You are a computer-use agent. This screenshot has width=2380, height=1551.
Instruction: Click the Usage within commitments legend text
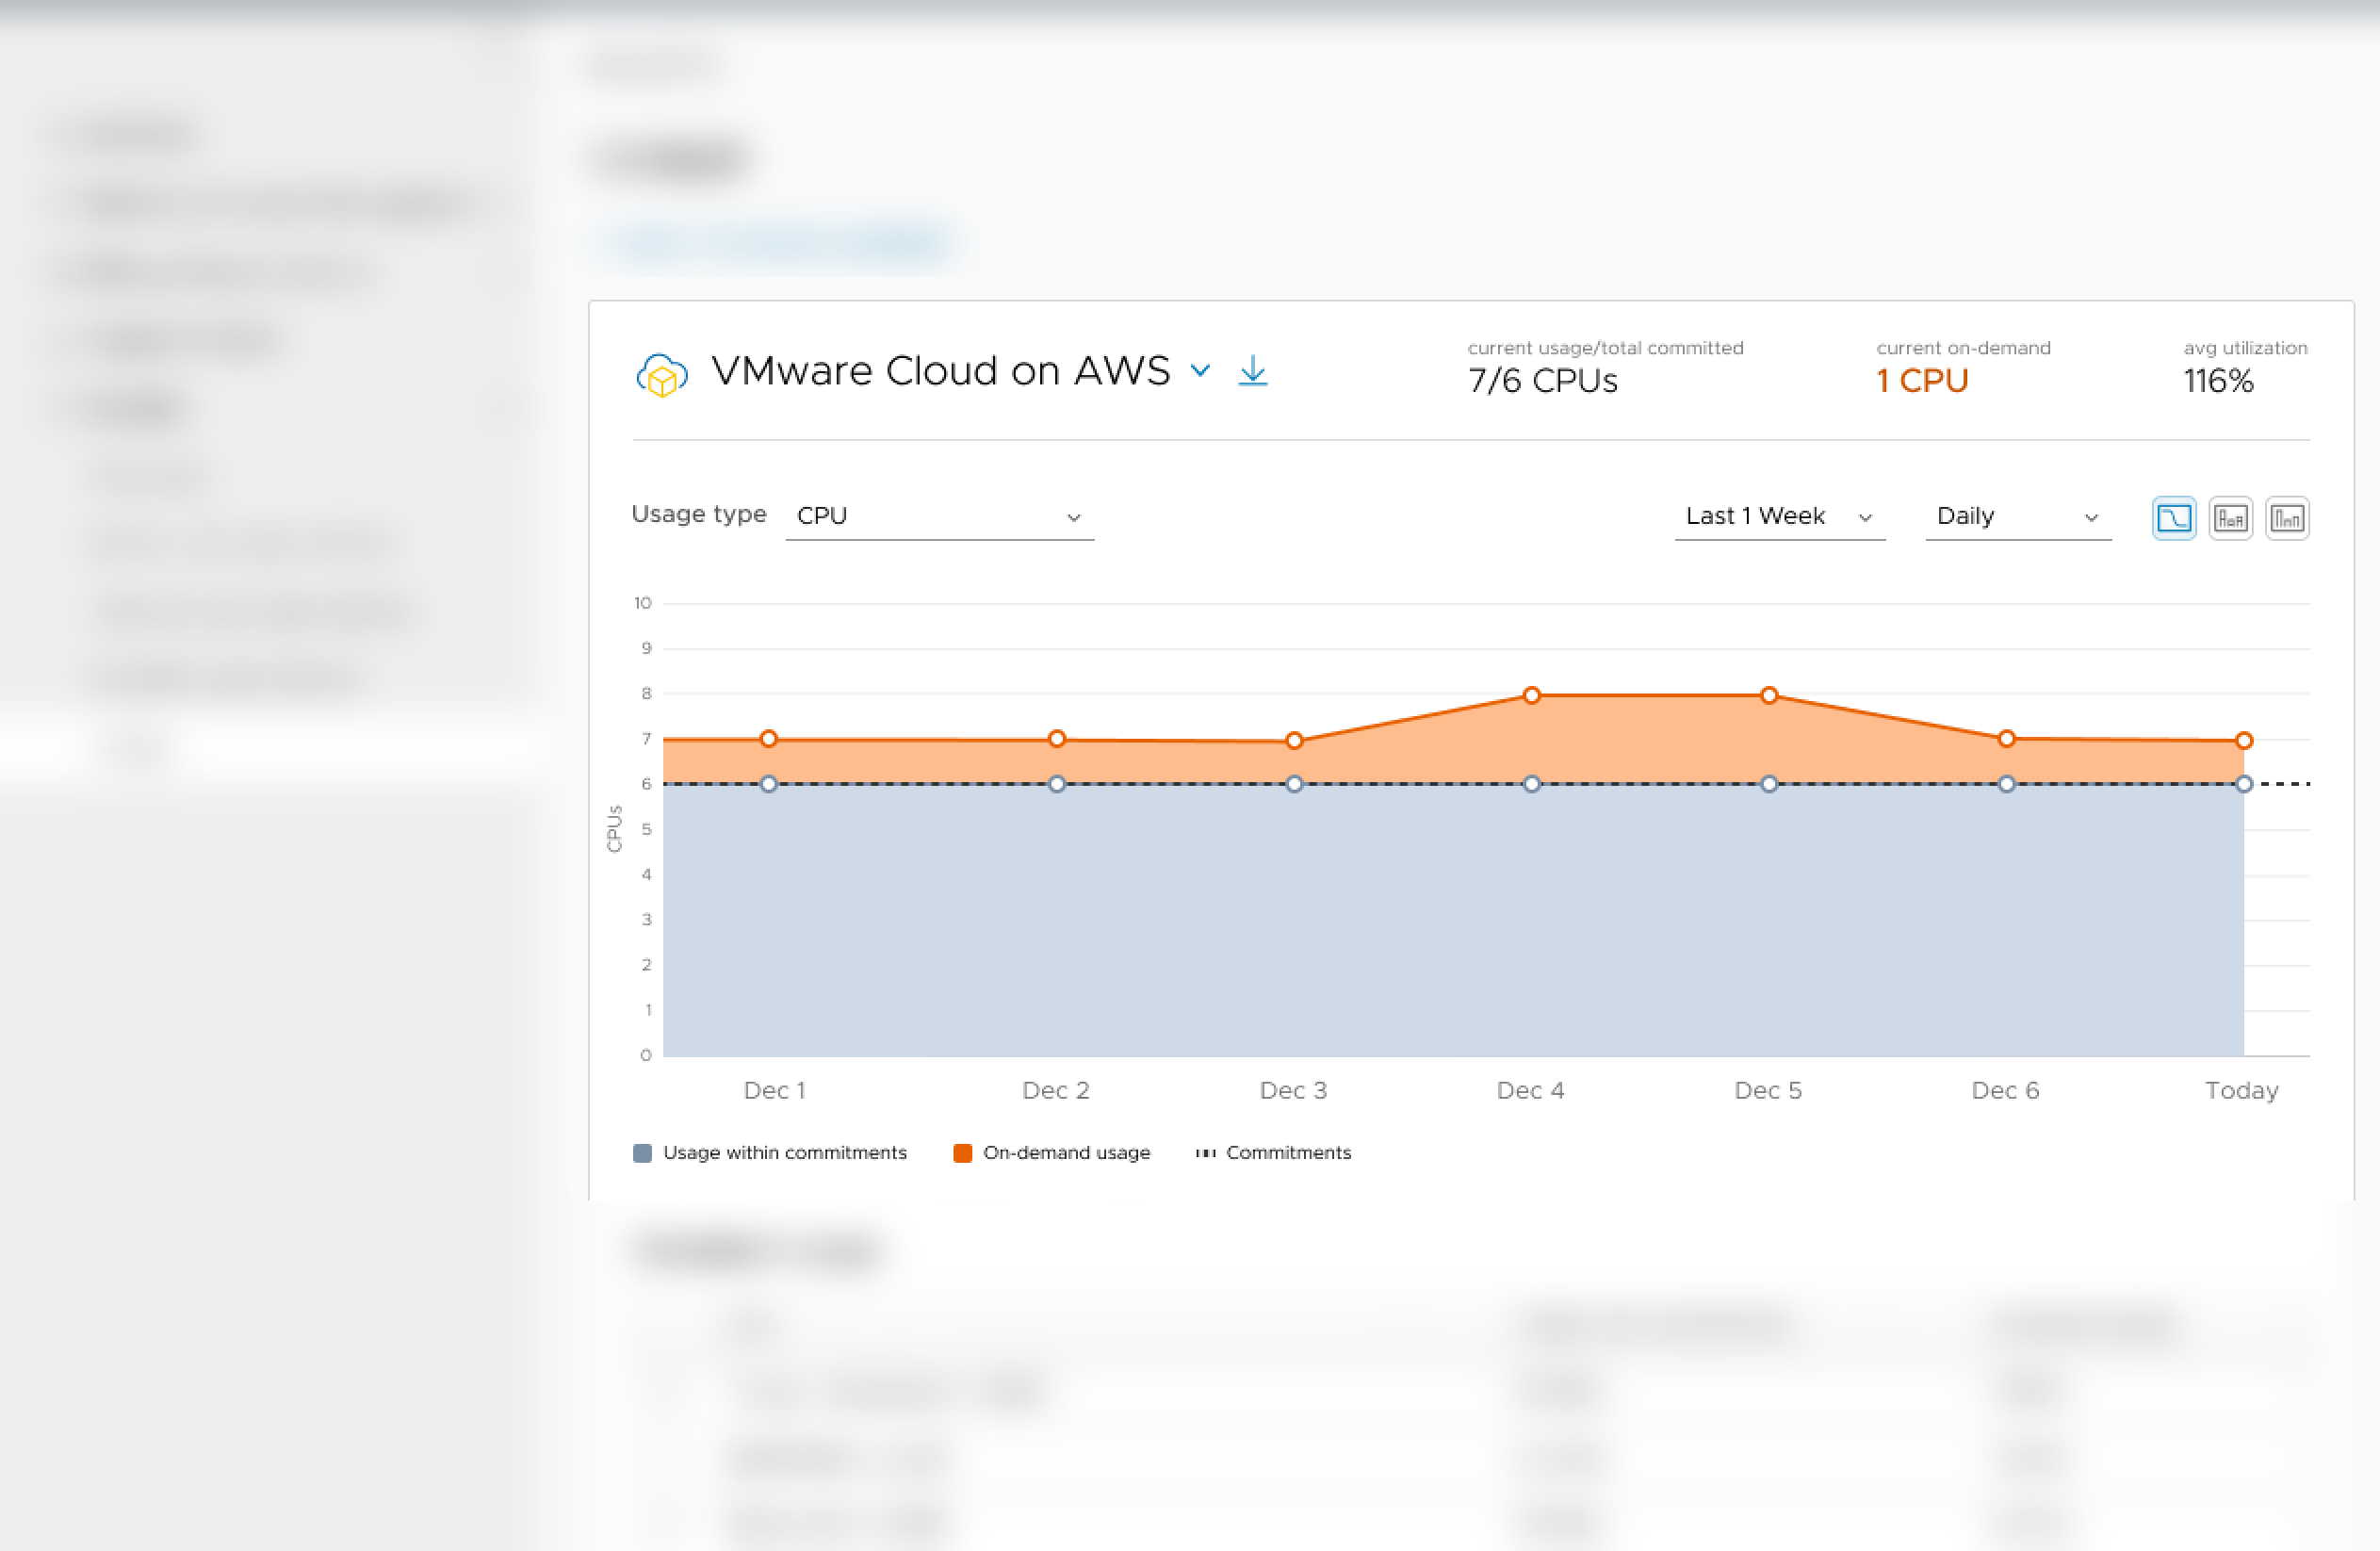785,1153
